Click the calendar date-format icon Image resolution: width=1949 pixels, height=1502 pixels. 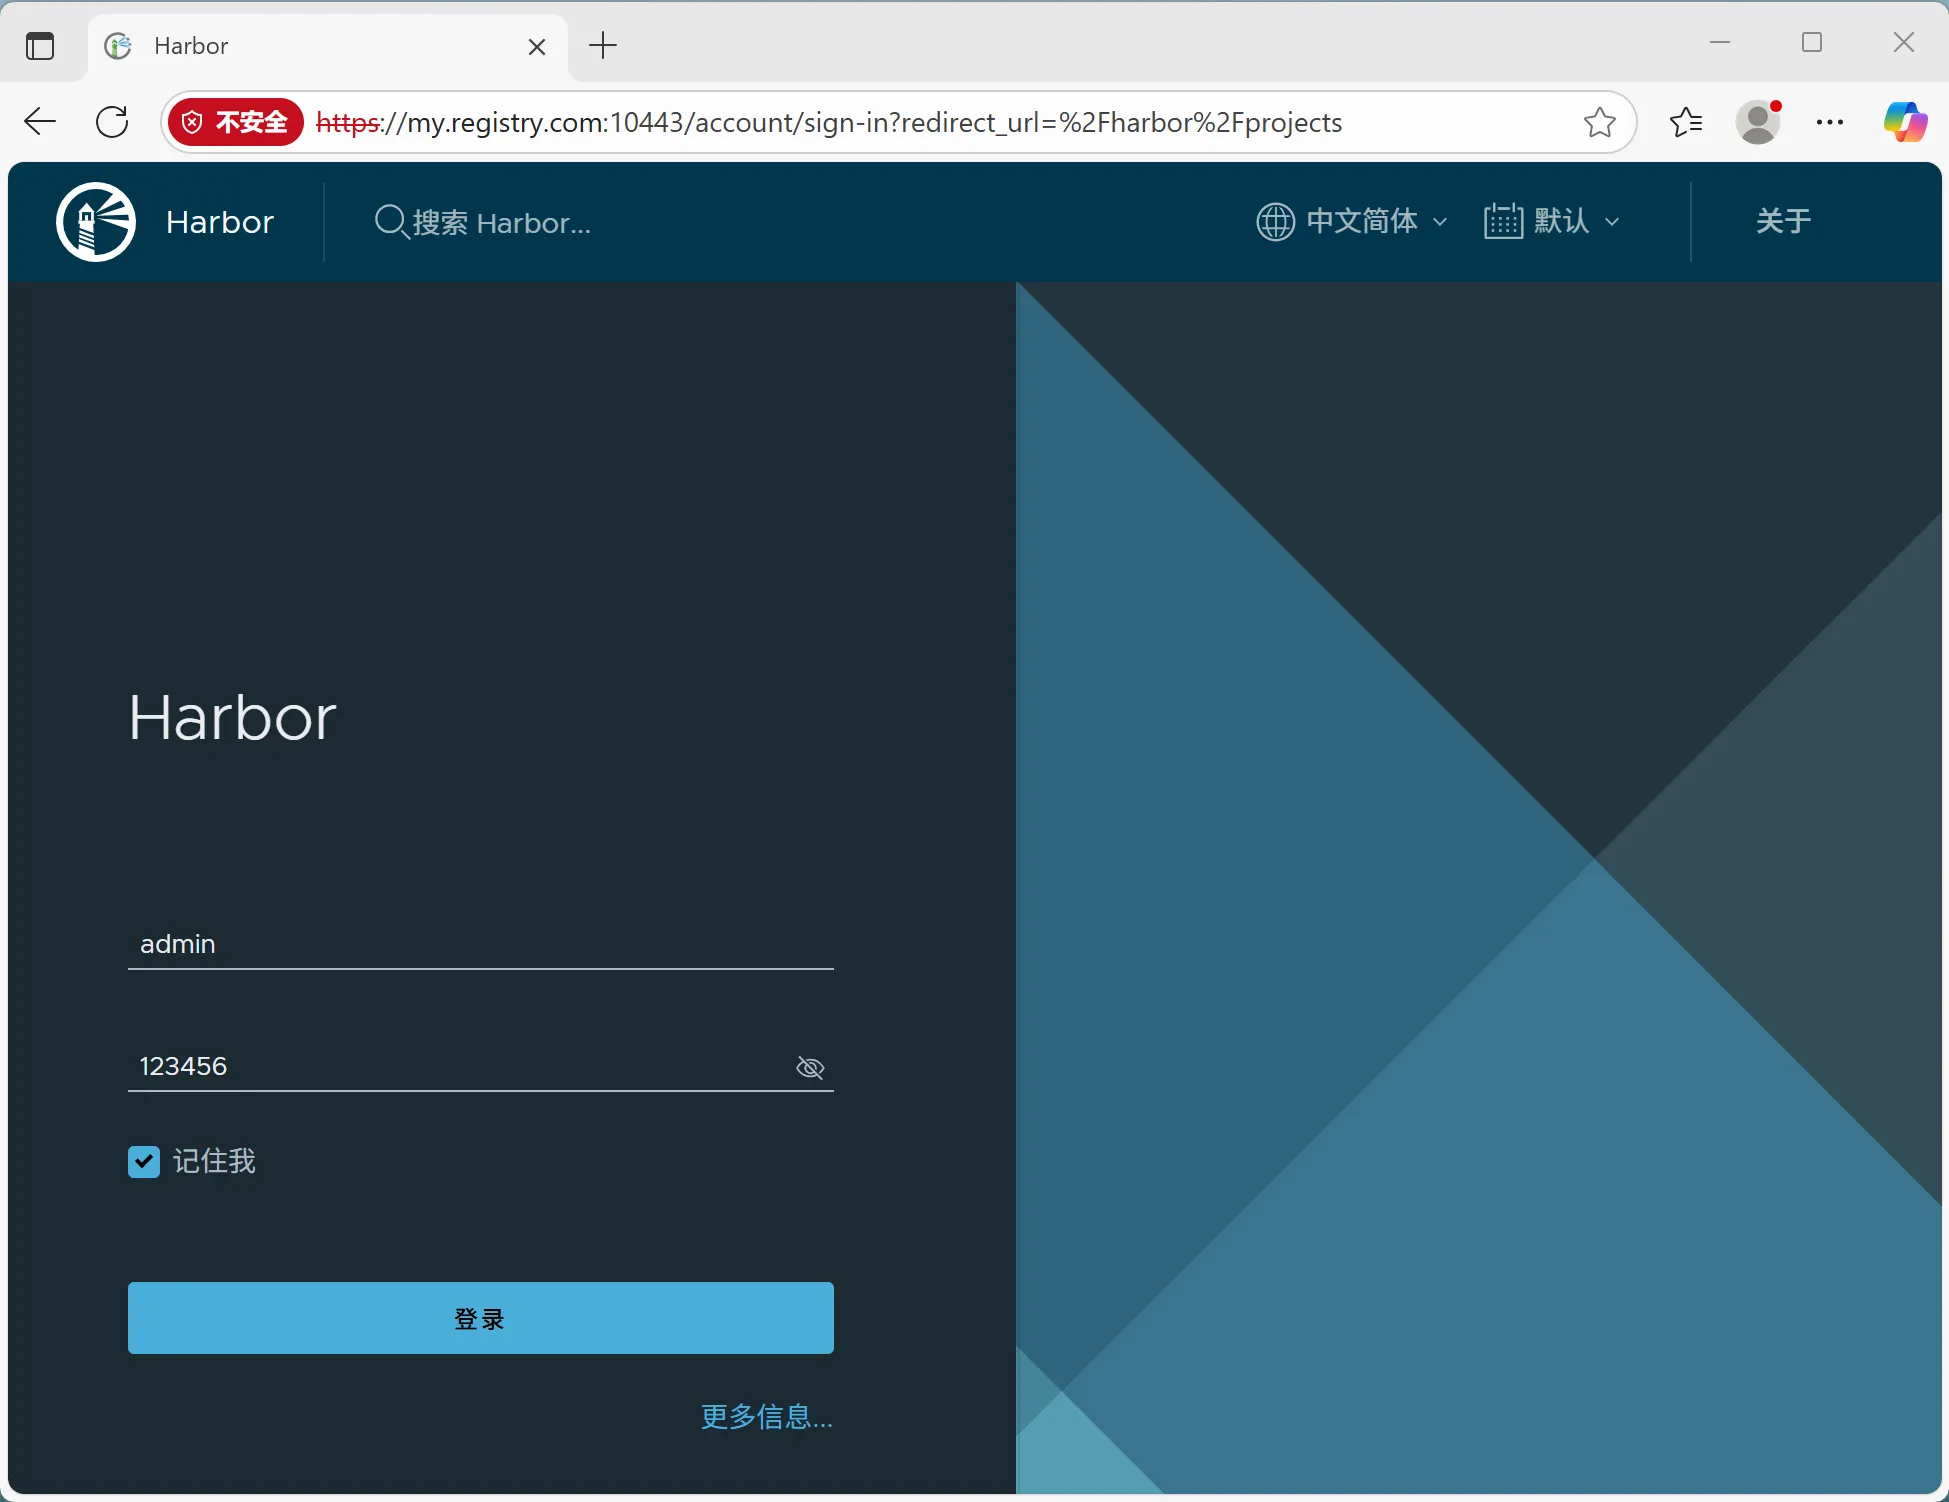tap(1503, 221)
